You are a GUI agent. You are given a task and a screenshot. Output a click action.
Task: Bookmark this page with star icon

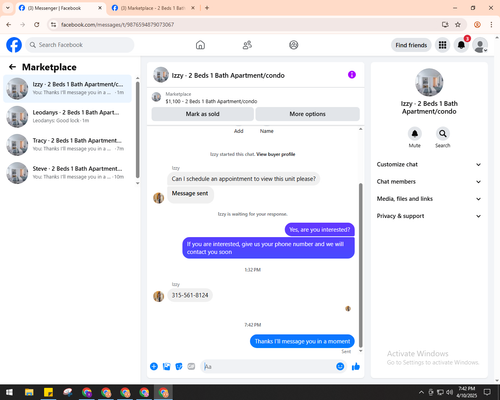[458, 24]
